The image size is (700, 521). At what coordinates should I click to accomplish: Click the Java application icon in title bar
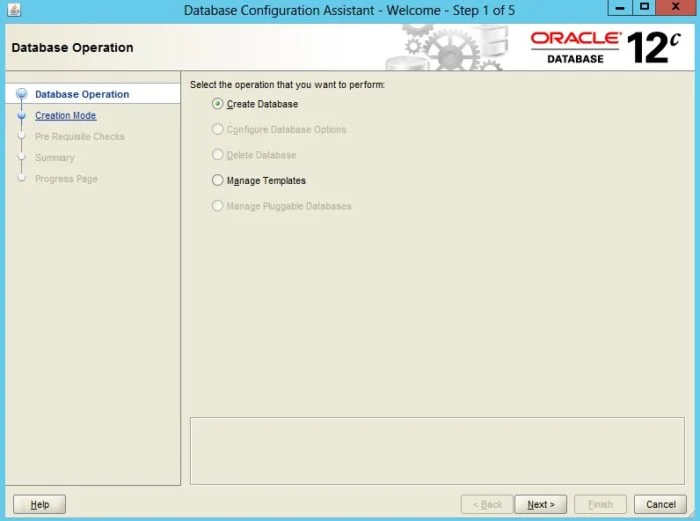coord(14,10)
